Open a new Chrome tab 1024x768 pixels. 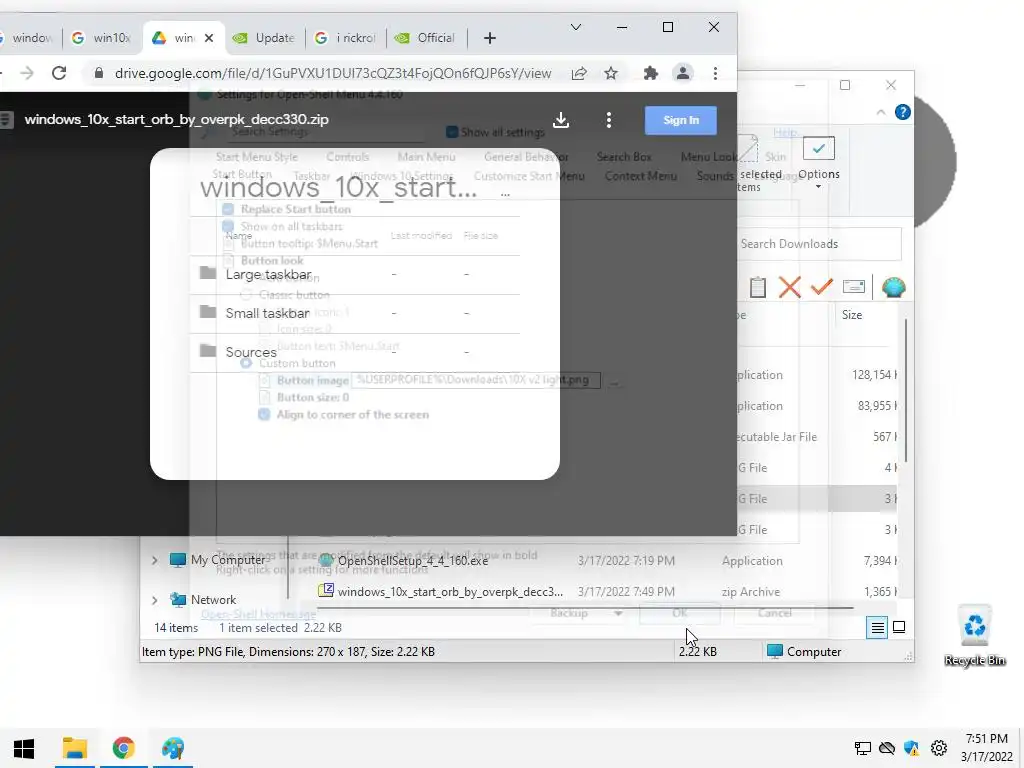coord(490,38)
